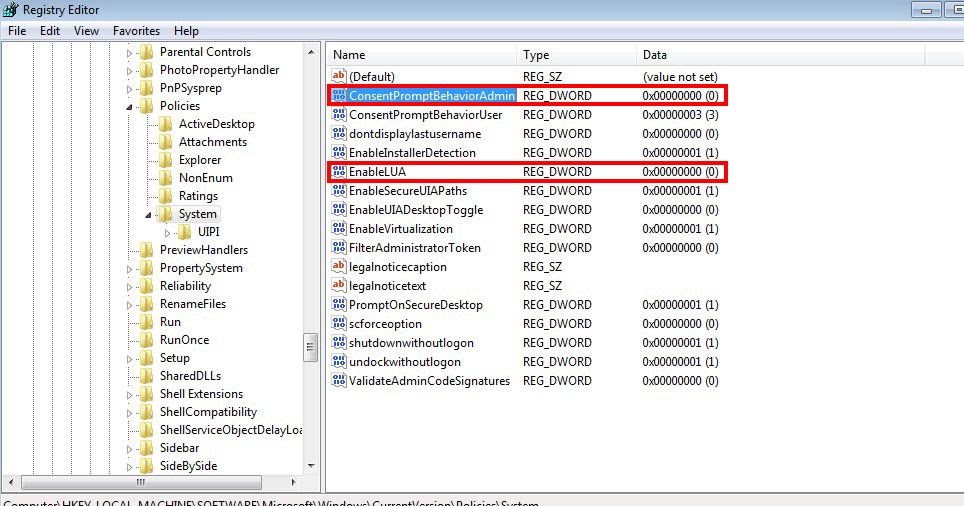Image resolution: width=964 pixels, height=506 pixels.
Task: Click the tree horizontal scrollbar thumb
Action: point(141,482)
